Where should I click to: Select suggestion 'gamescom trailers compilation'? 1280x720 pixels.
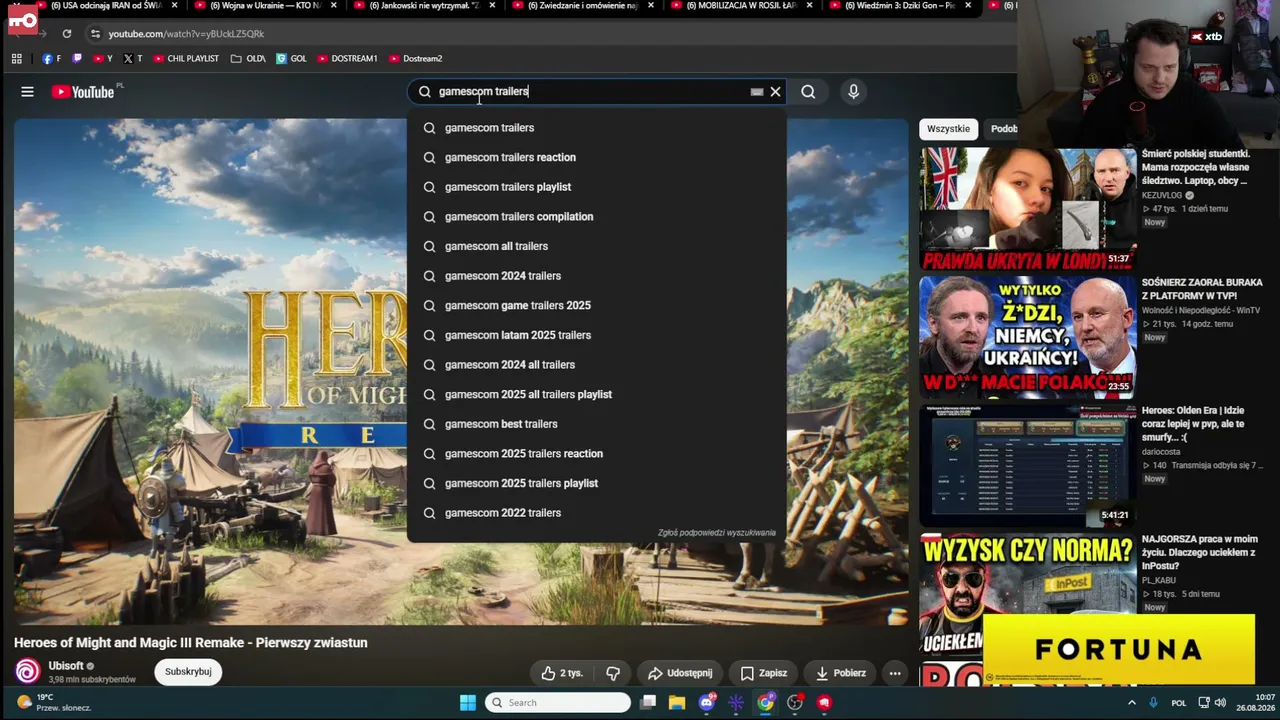pyautogui.click(x=597, y=217)
